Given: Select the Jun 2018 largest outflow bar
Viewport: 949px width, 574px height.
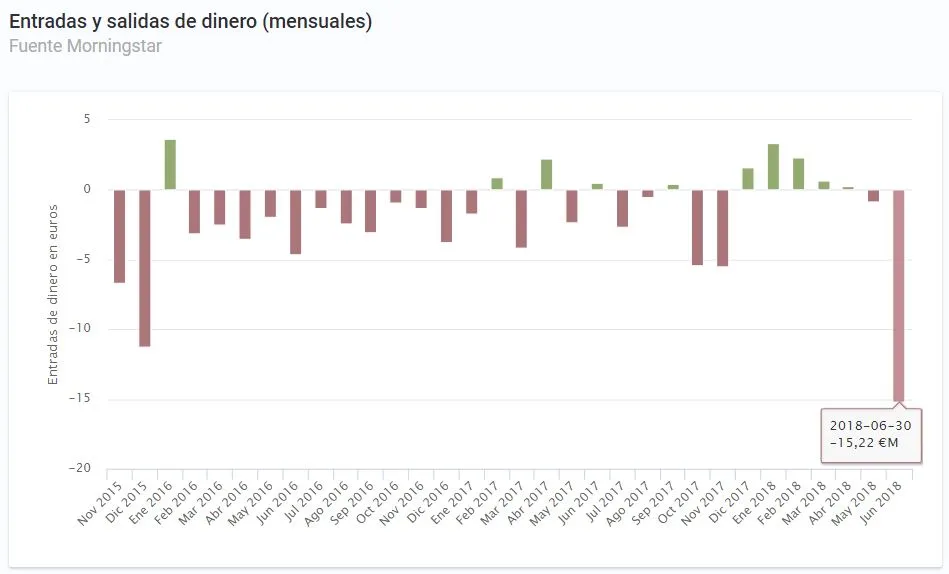Looking at the screenshot, I should click(x=898, y=295).
